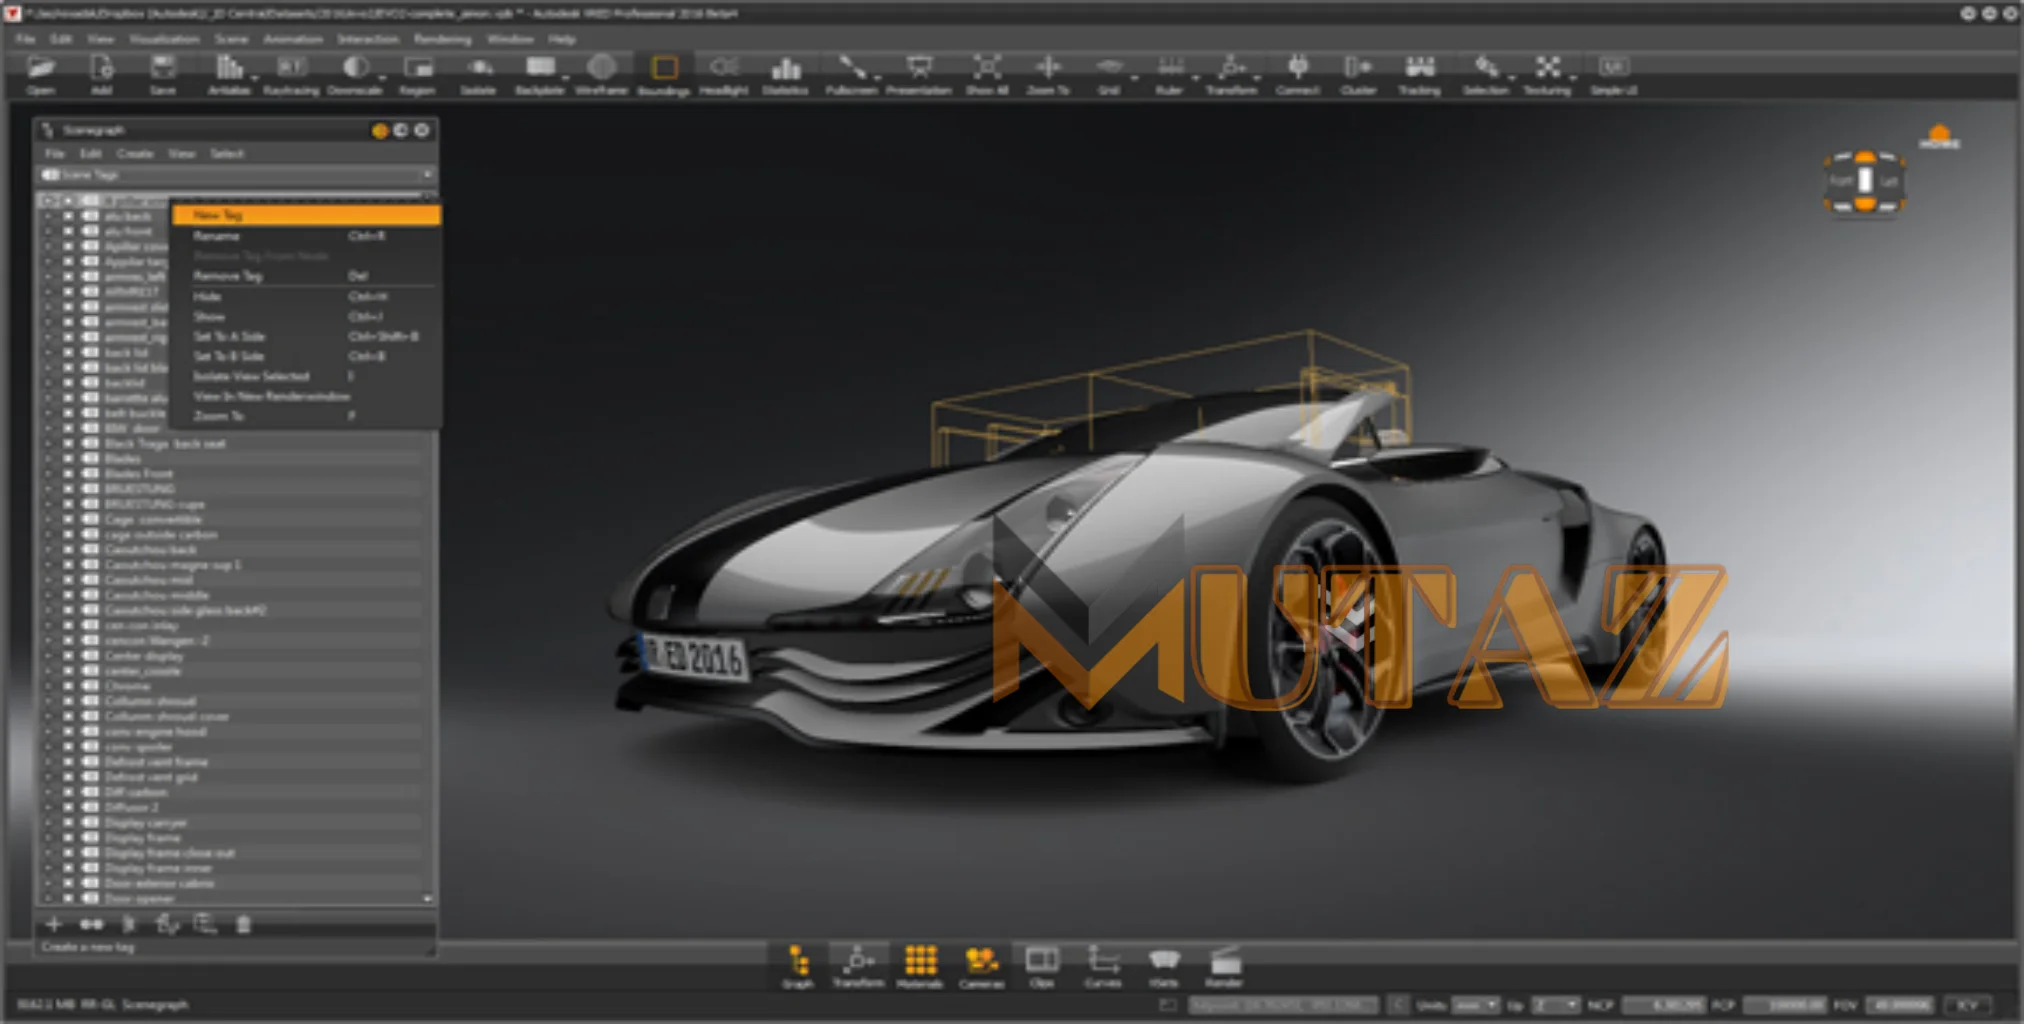The image size is (2024, 1024).
Task: Click the view cube navigator
Action: [1864, 181]
